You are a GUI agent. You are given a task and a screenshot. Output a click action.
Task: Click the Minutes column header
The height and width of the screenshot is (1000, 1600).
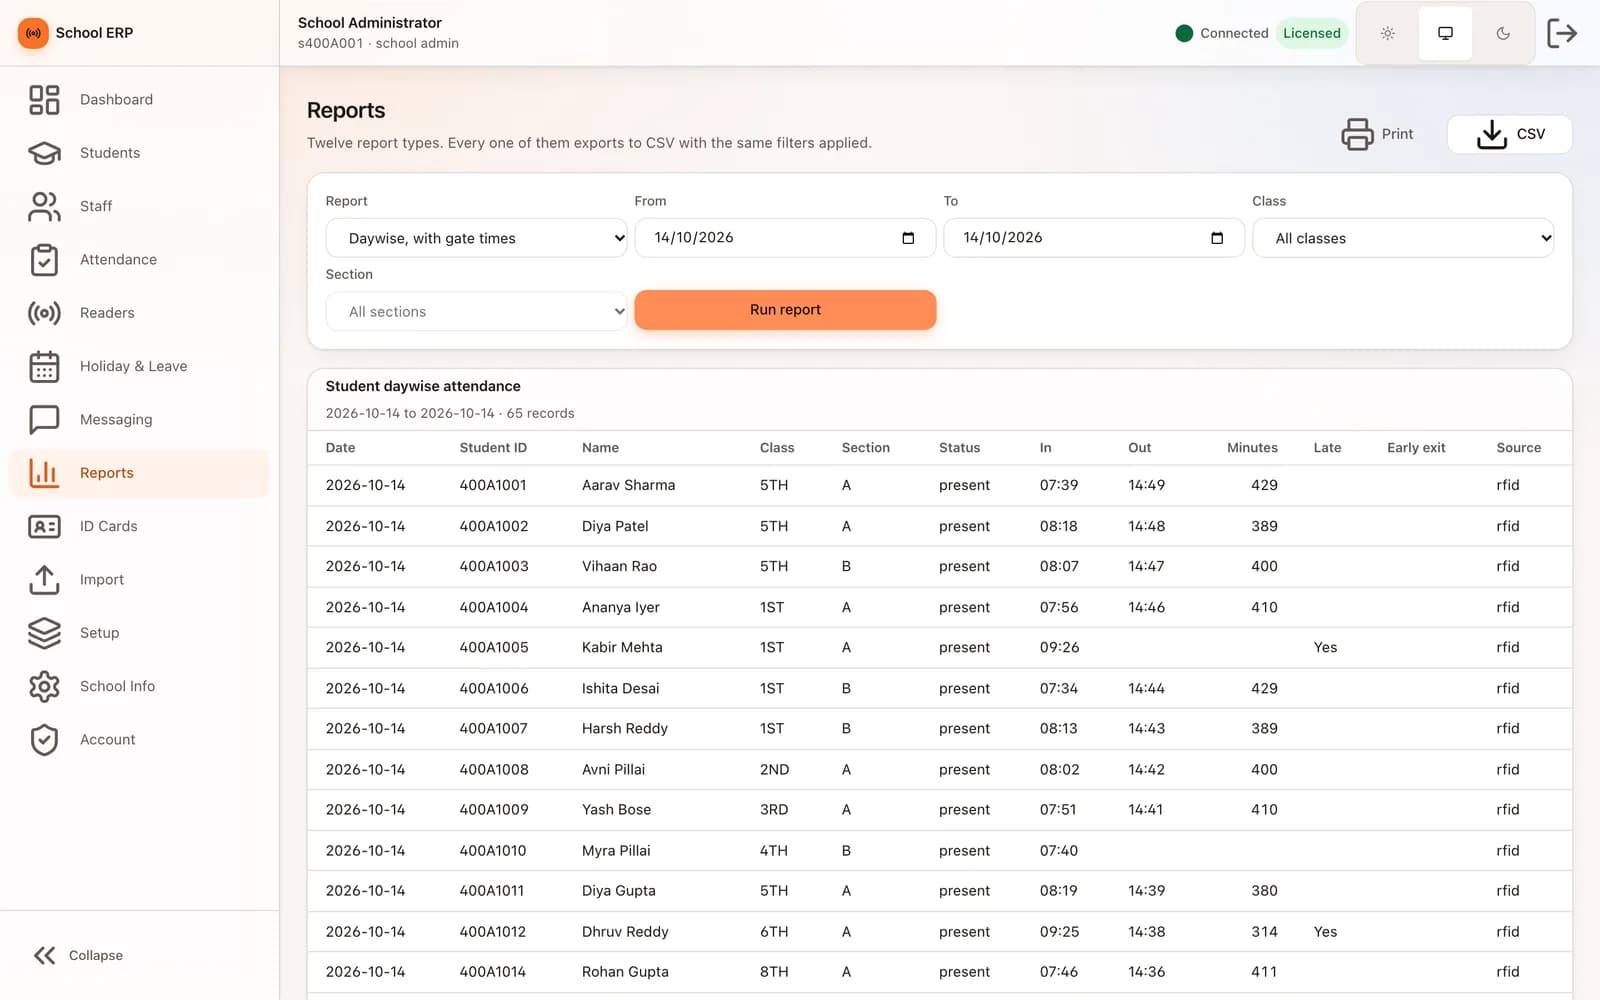(1252, 448)
